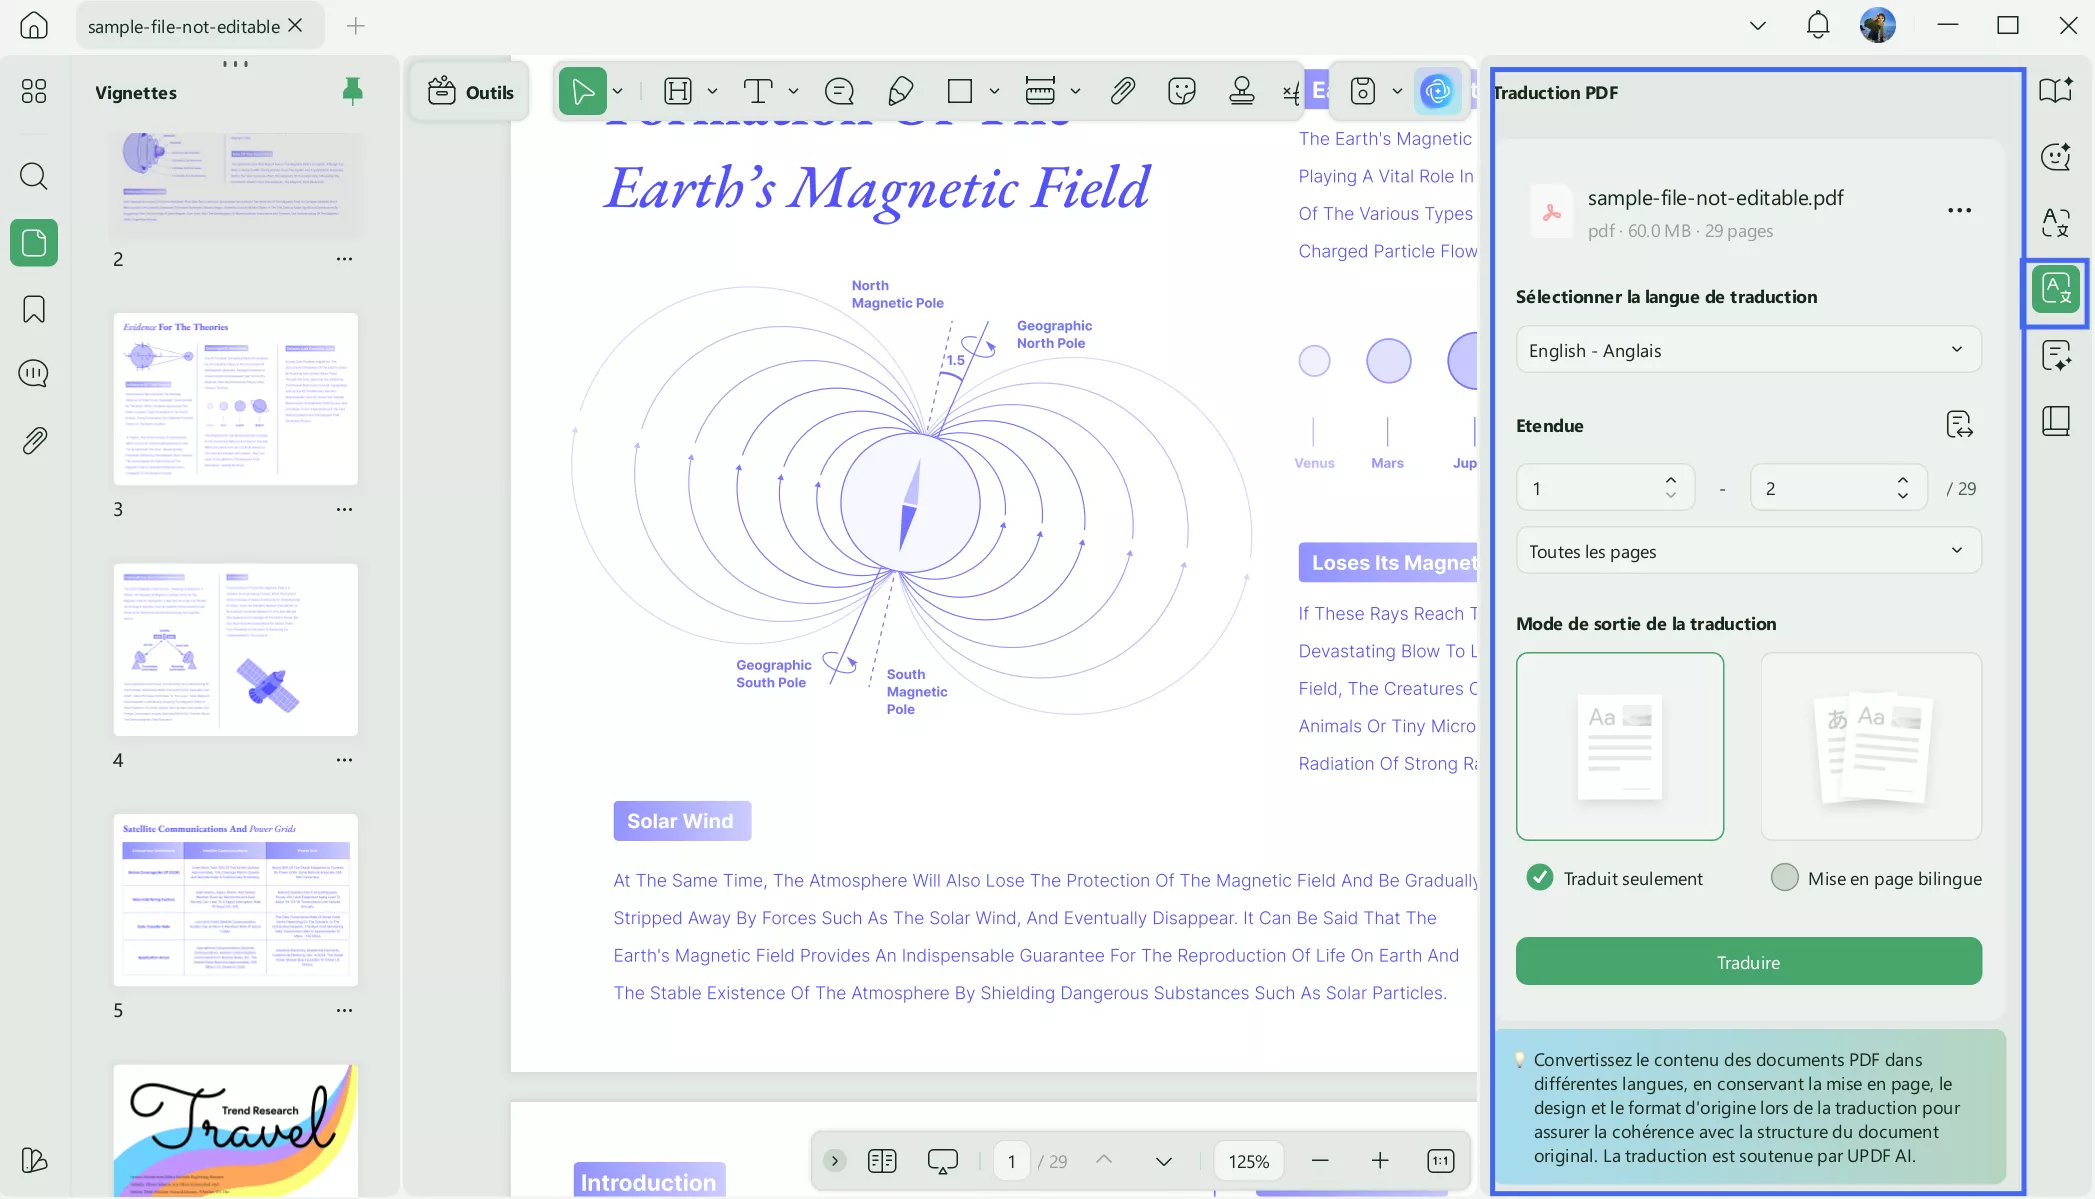This screenshot has height=1199, width=2095.
Task: Open page 4 thumbnail options menu
Action: point(344,760)
